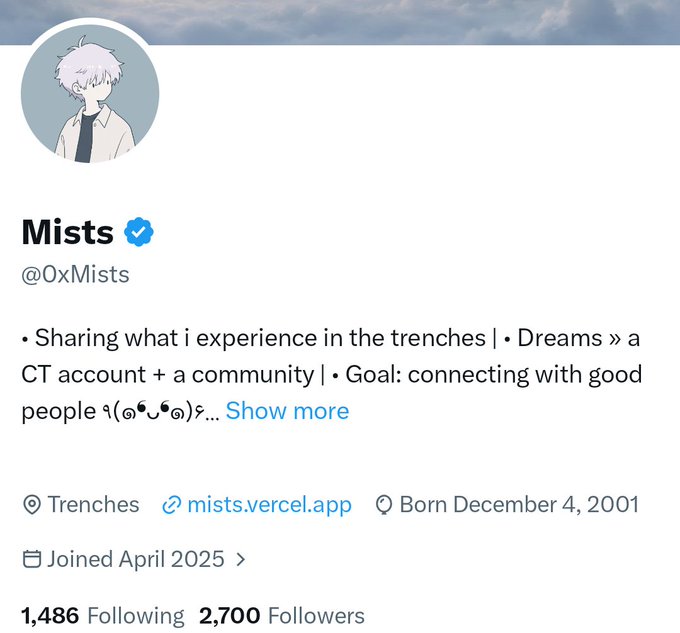Click the location pin icon beside Trenches
The width and height of the screenshot is (680, 633).
(32, 505)
